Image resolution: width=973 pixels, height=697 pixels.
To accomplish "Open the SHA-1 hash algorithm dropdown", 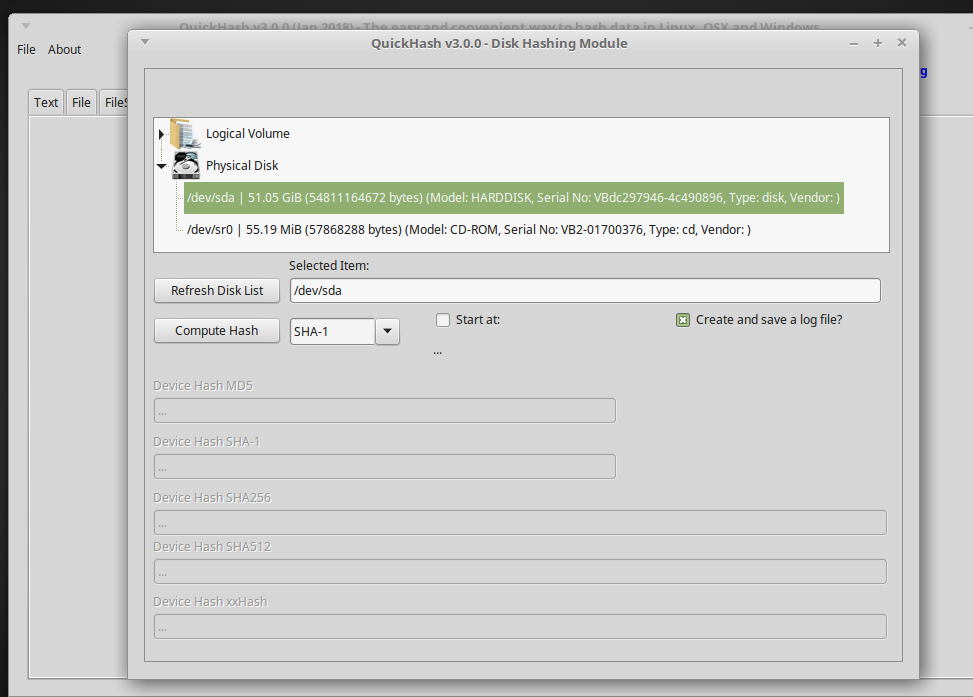I will point(387,331).
